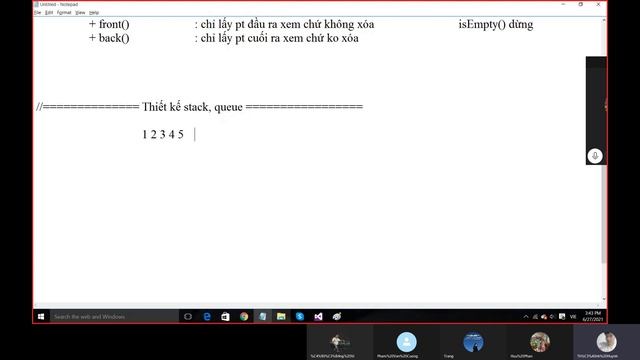Click the text 'isEmpty() dừng'

tap(496, 24)
